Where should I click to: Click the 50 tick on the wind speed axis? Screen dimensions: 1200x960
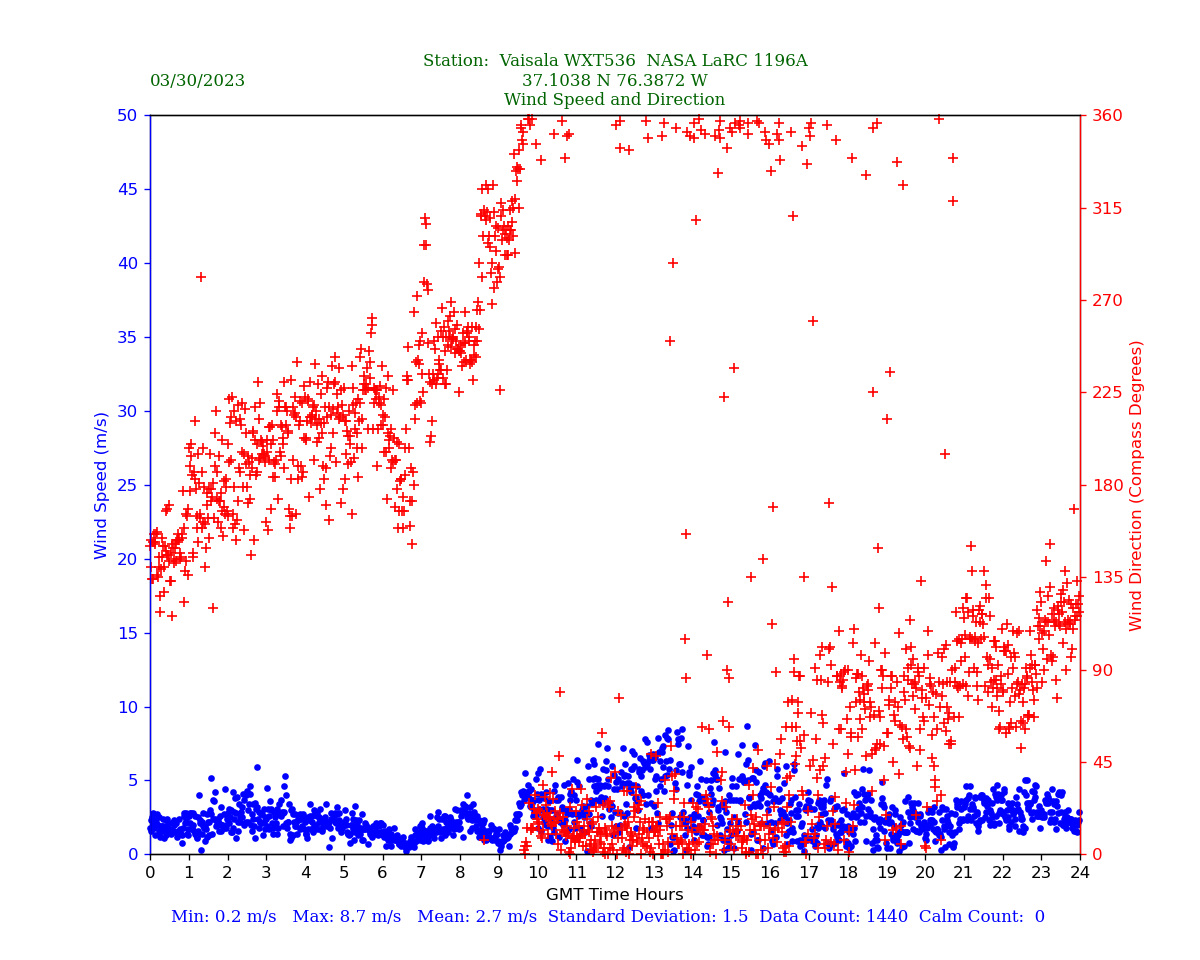(x=127, y=115)
